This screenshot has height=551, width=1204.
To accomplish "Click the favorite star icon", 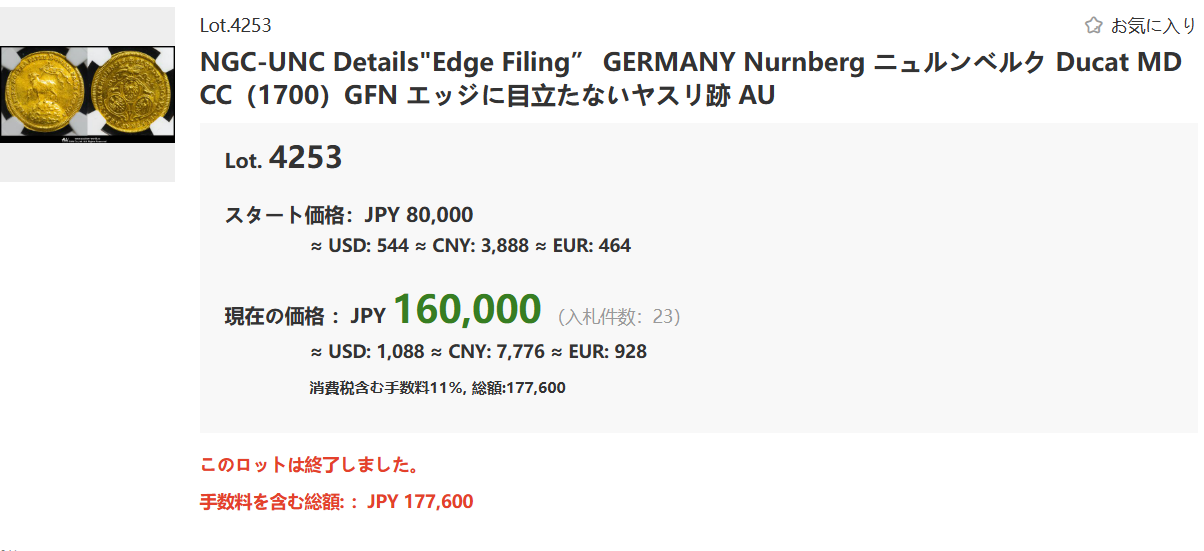I will [x=1094, y=25].
